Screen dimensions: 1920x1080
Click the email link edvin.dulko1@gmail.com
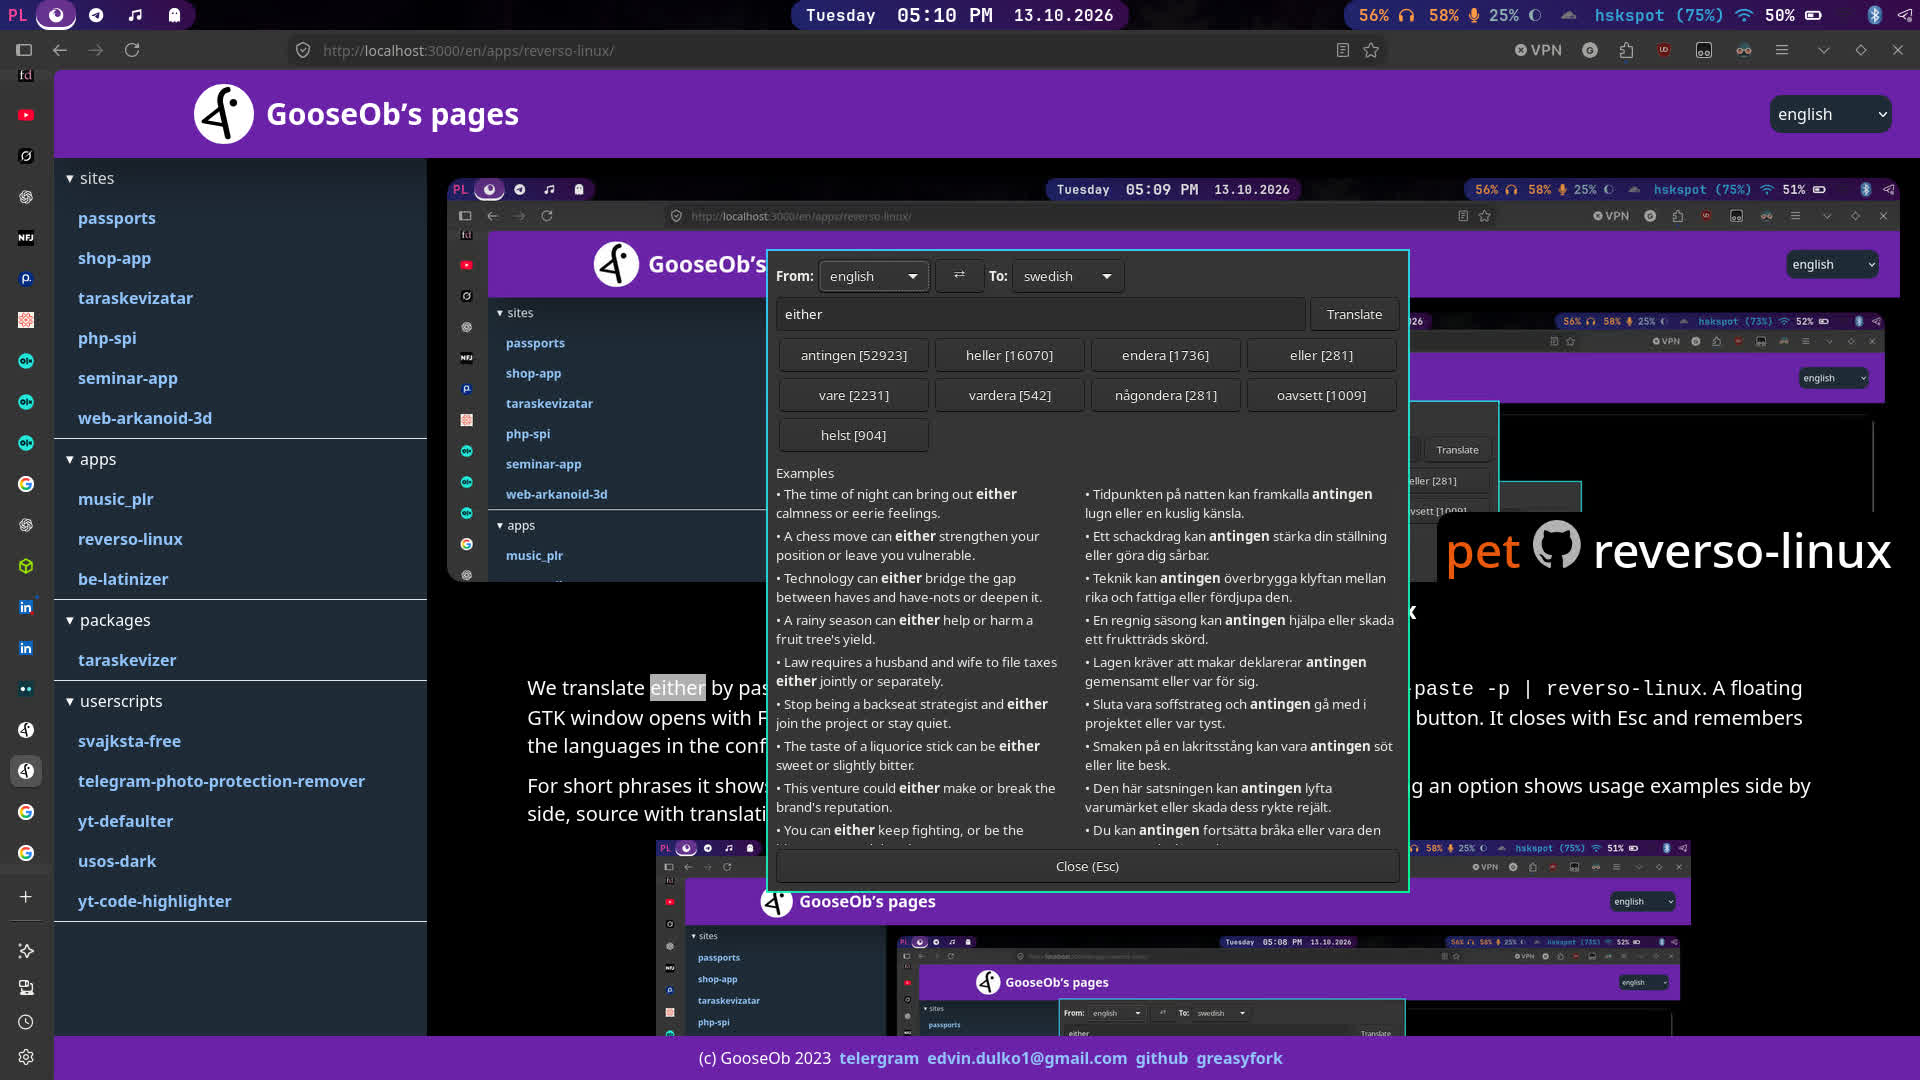pos(1027,1058)
